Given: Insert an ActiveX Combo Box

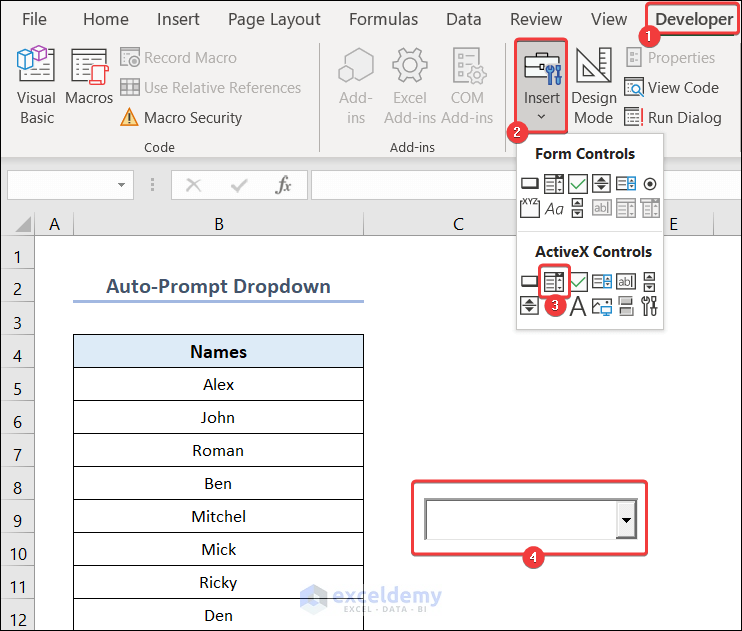Looking at the screenshot, I should point(554,282).
